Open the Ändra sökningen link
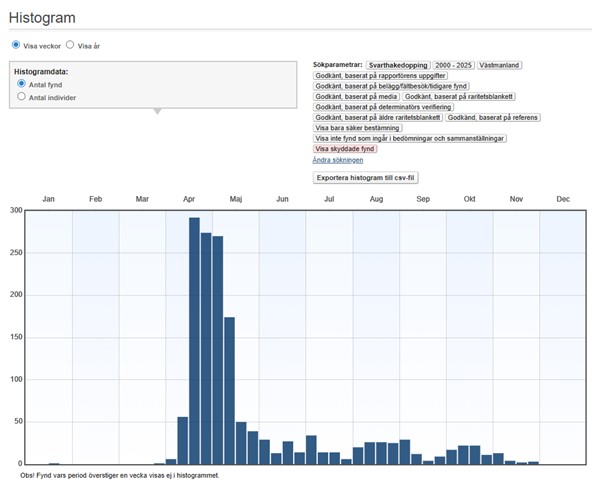The width and height of the screenshot is (601, 487). coord(338,160)
